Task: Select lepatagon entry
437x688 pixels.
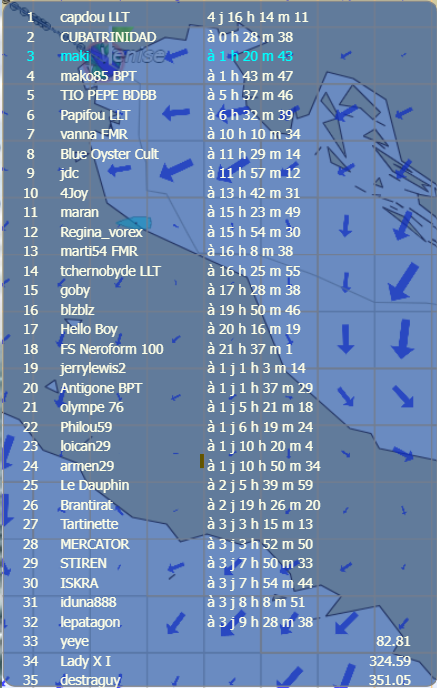Action: [x=90, y=622]
